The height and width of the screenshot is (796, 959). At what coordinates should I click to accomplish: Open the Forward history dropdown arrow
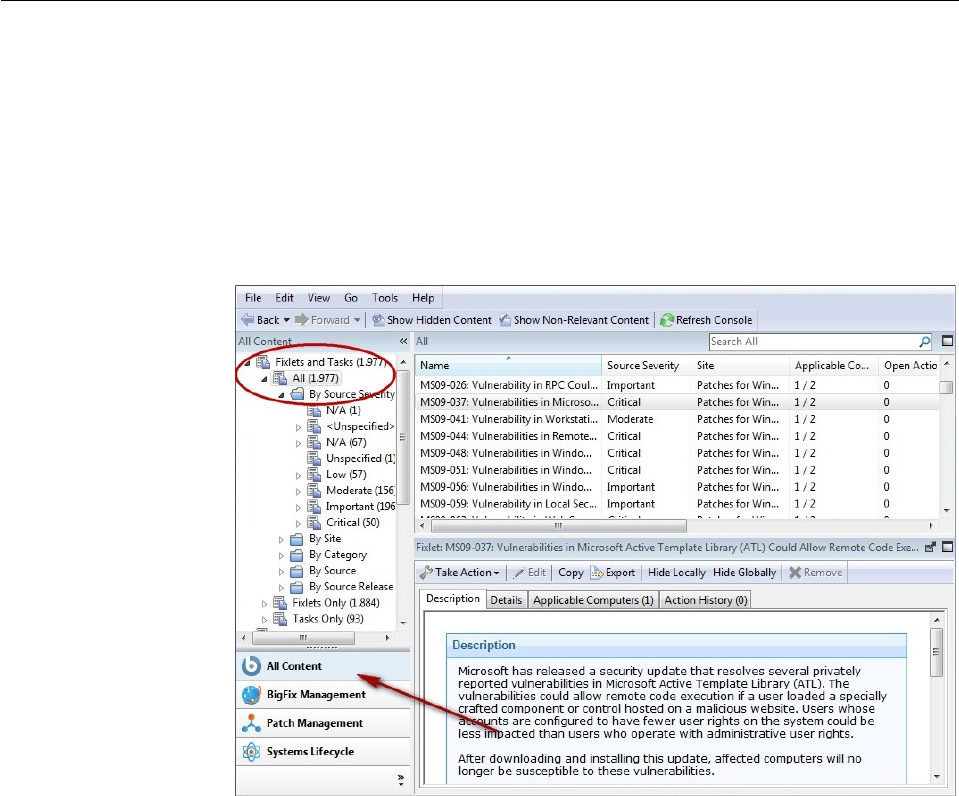[357, 320]
